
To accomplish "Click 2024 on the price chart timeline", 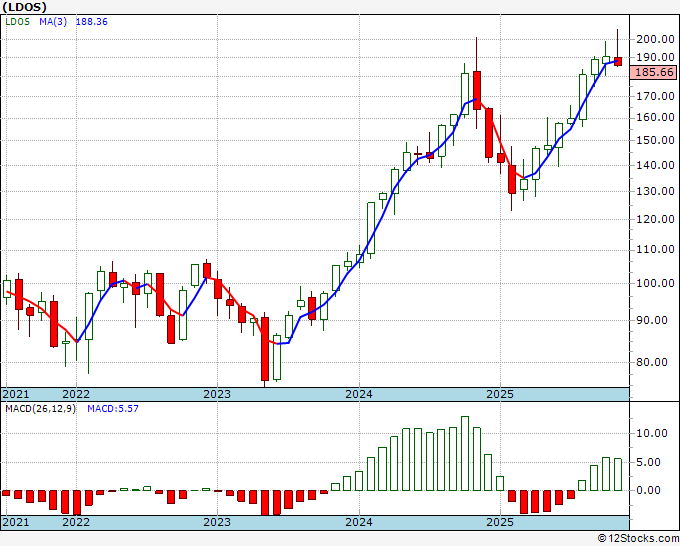I will 359,394.
